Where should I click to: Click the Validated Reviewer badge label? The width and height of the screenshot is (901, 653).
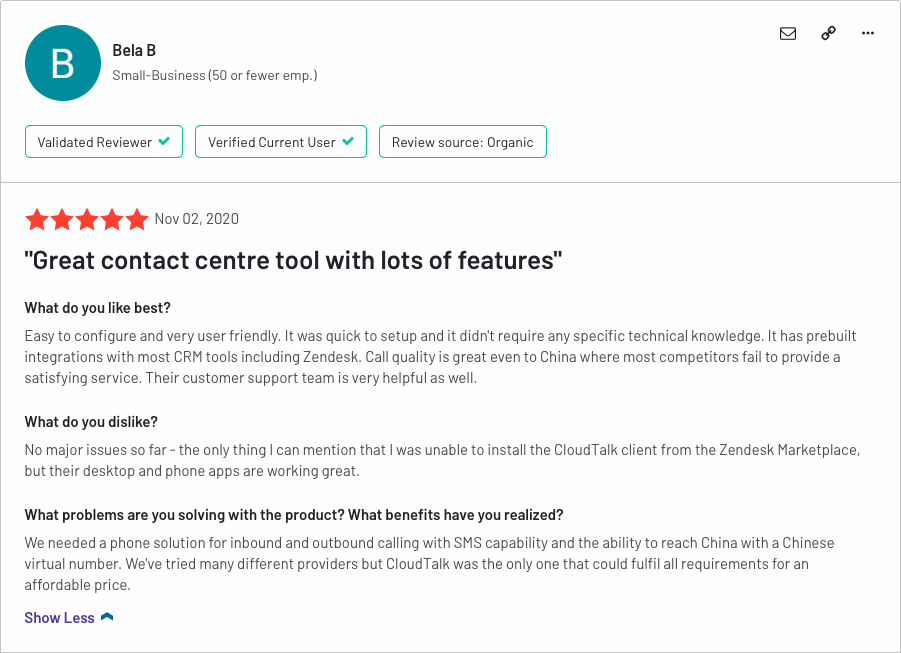(x=94, y=142)
